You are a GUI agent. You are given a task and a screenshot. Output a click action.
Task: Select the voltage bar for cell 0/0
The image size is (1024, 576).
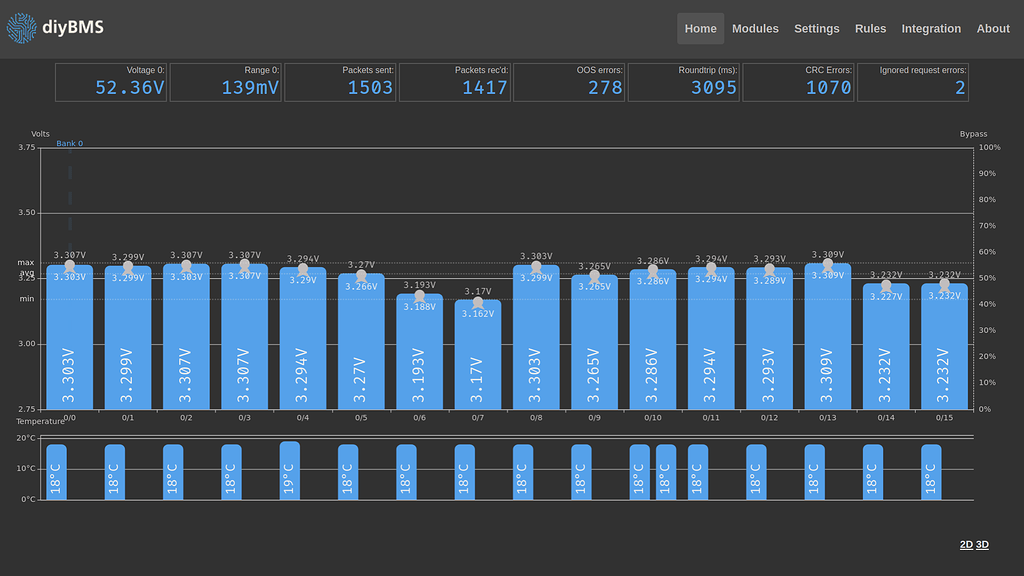(x=67, y=340)
